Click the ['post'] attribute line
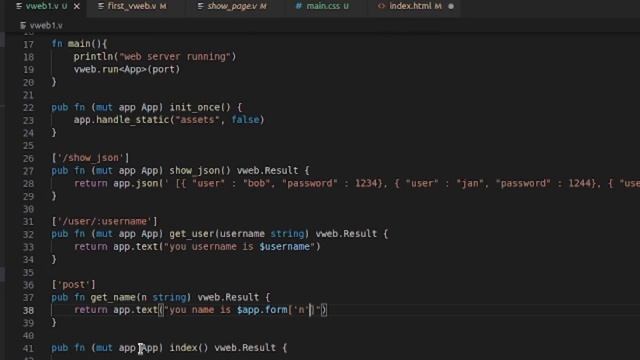The width and height of the screenshot is (640, 360). point(73,284)
